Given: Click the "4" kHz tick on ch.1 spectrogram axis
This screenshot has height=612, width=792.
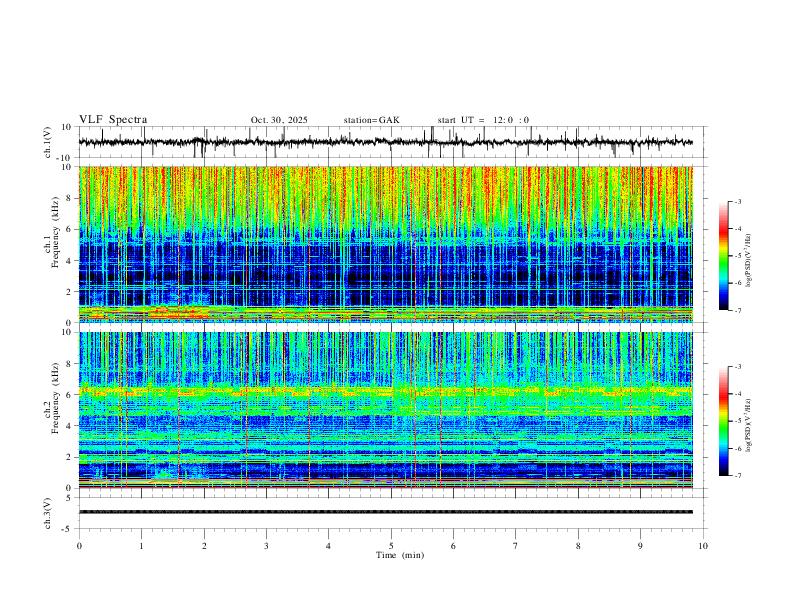Looking at the screenshot, I should pyautogui.click(x=69, y=261).
